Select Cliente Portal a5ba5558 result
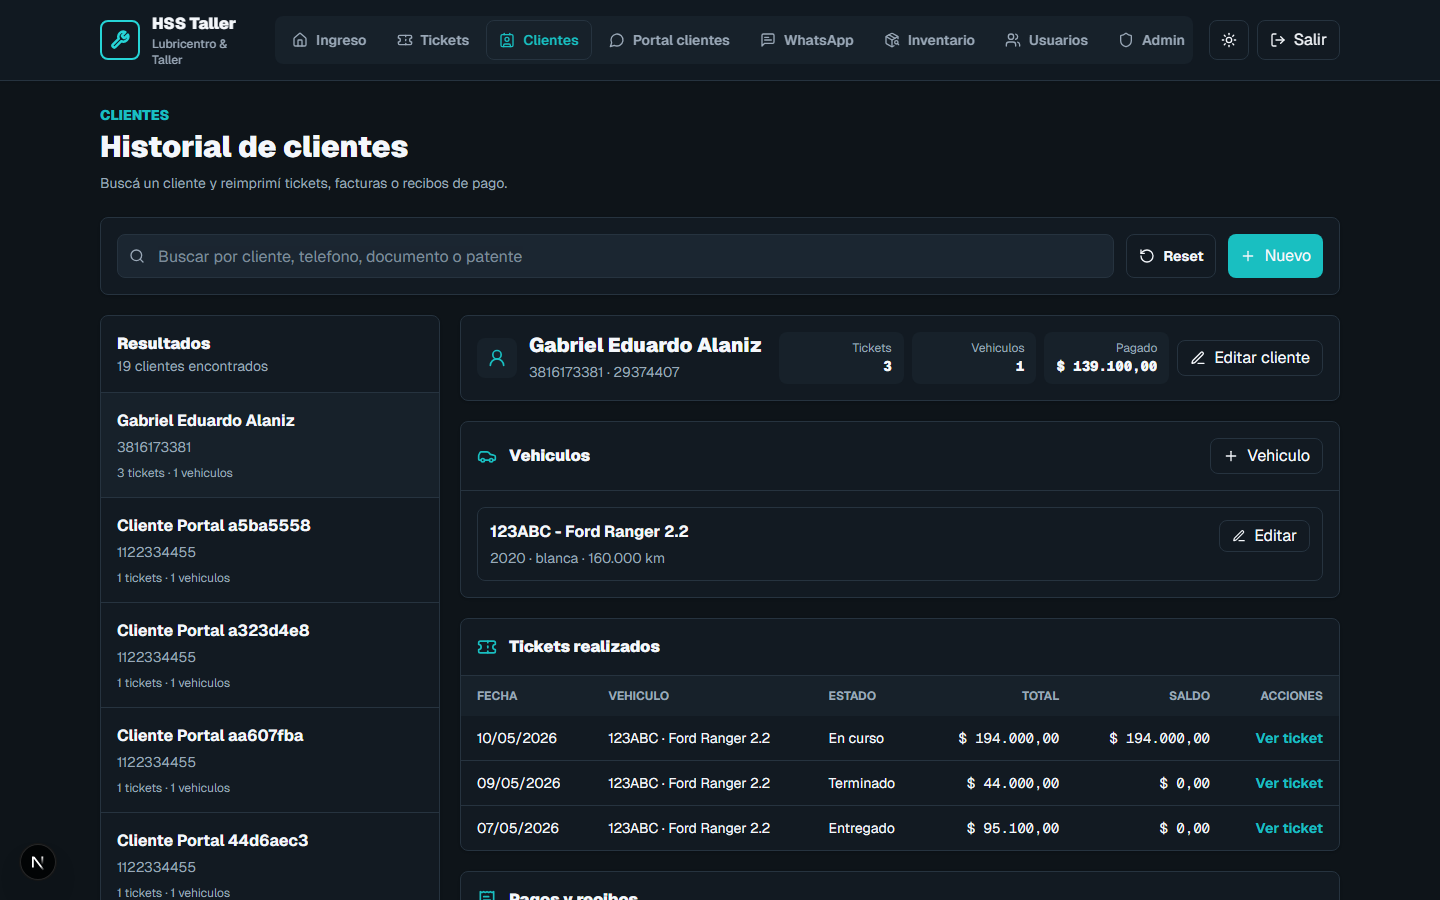The width and height of the screenshot is (1440, 900). pyautogui.click(x=270, y=550)
